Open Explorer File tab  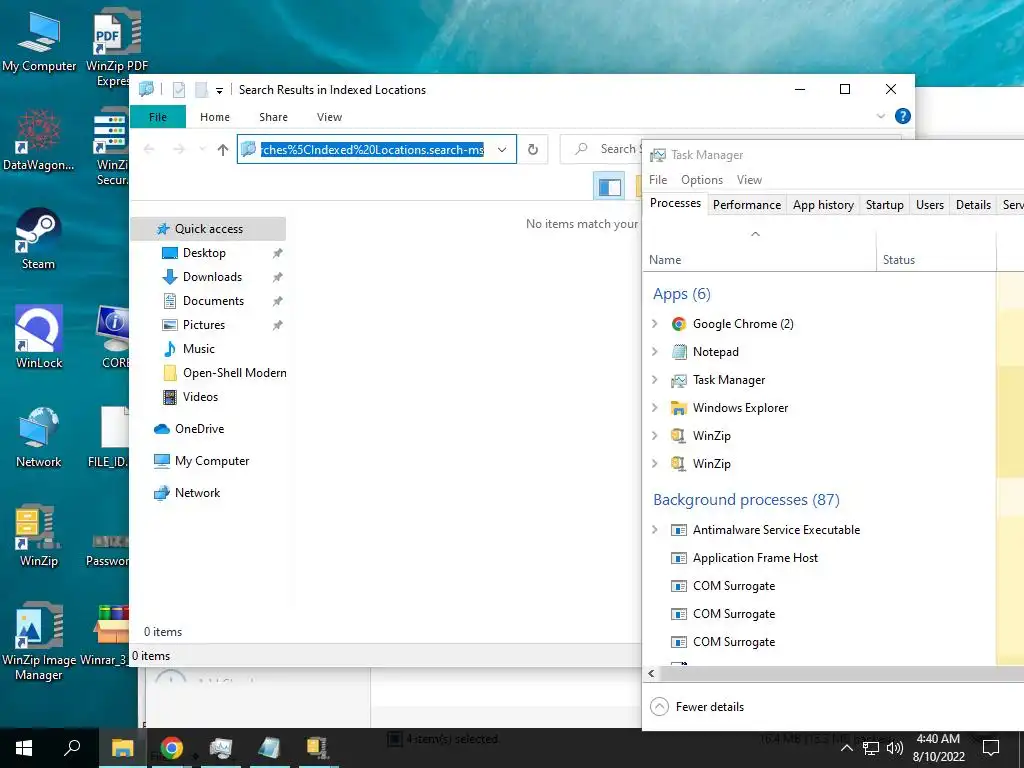[158, 117]
